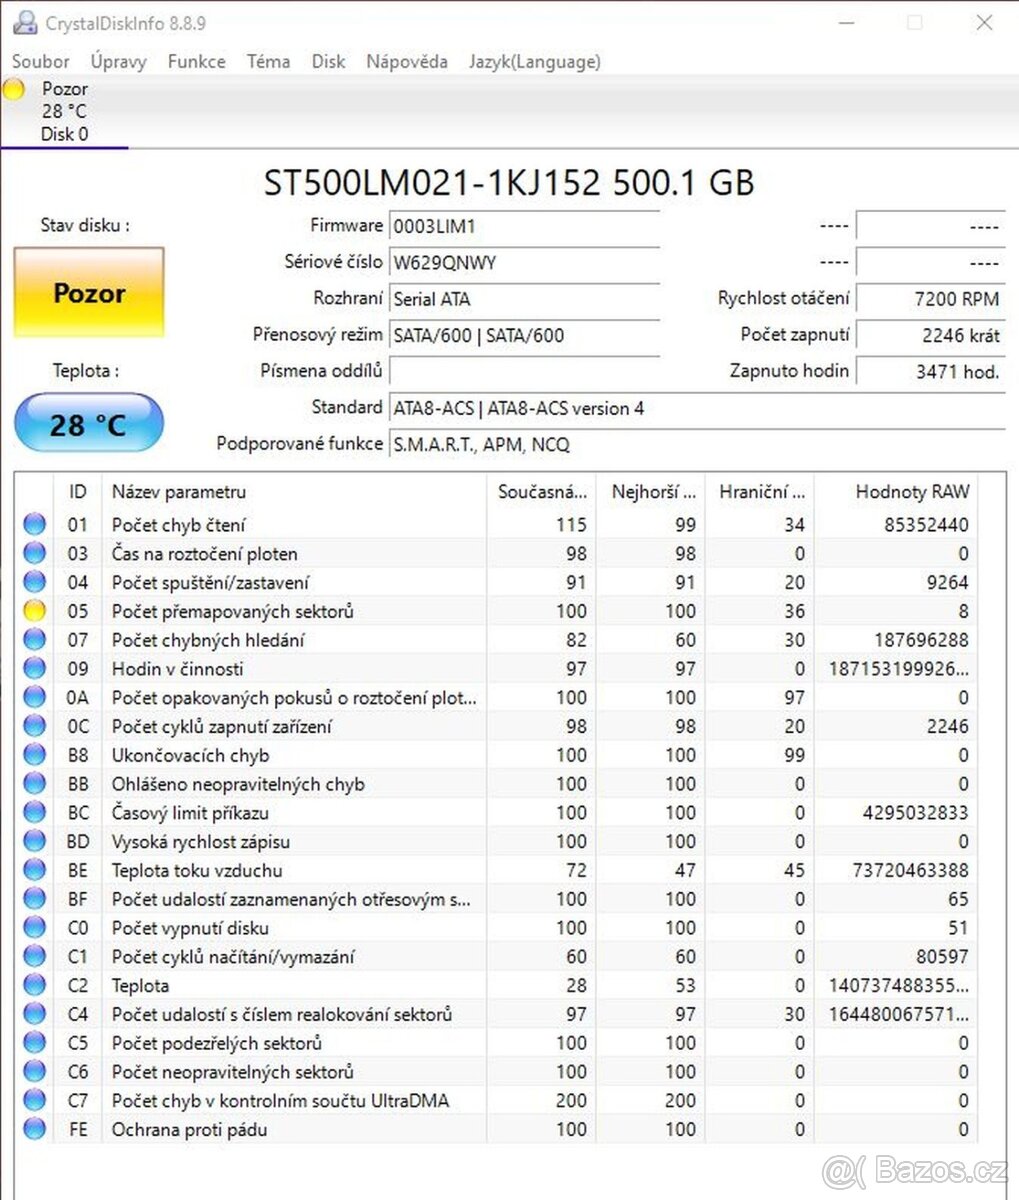Viewport: 1019px width, 1200px height.
Task: Click the yellow Pozor health status button
Action: (88, 293)
